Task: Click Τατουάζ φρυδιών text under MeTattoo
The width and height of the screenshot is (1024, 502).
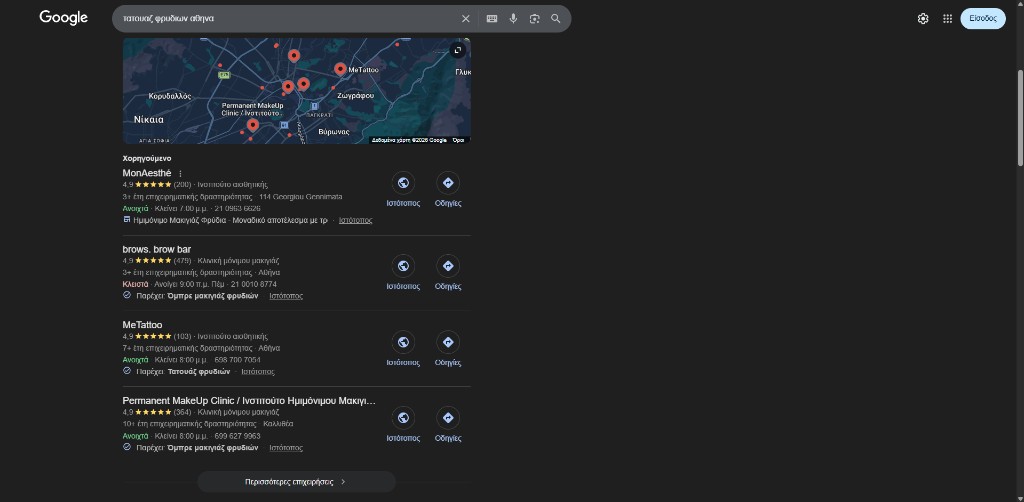Action: 199,371
